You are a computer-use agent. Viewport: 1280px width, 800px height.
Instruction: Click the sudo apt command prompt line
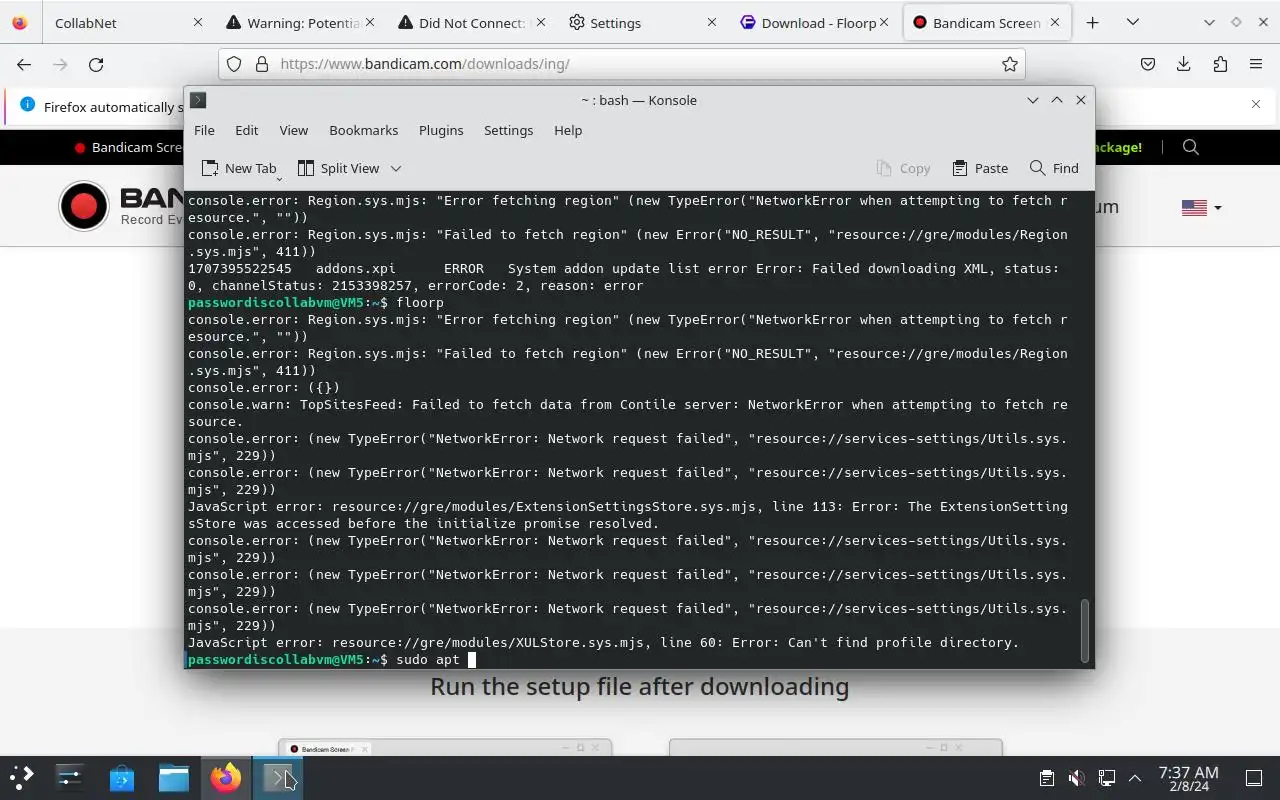[x=332, y=659]
